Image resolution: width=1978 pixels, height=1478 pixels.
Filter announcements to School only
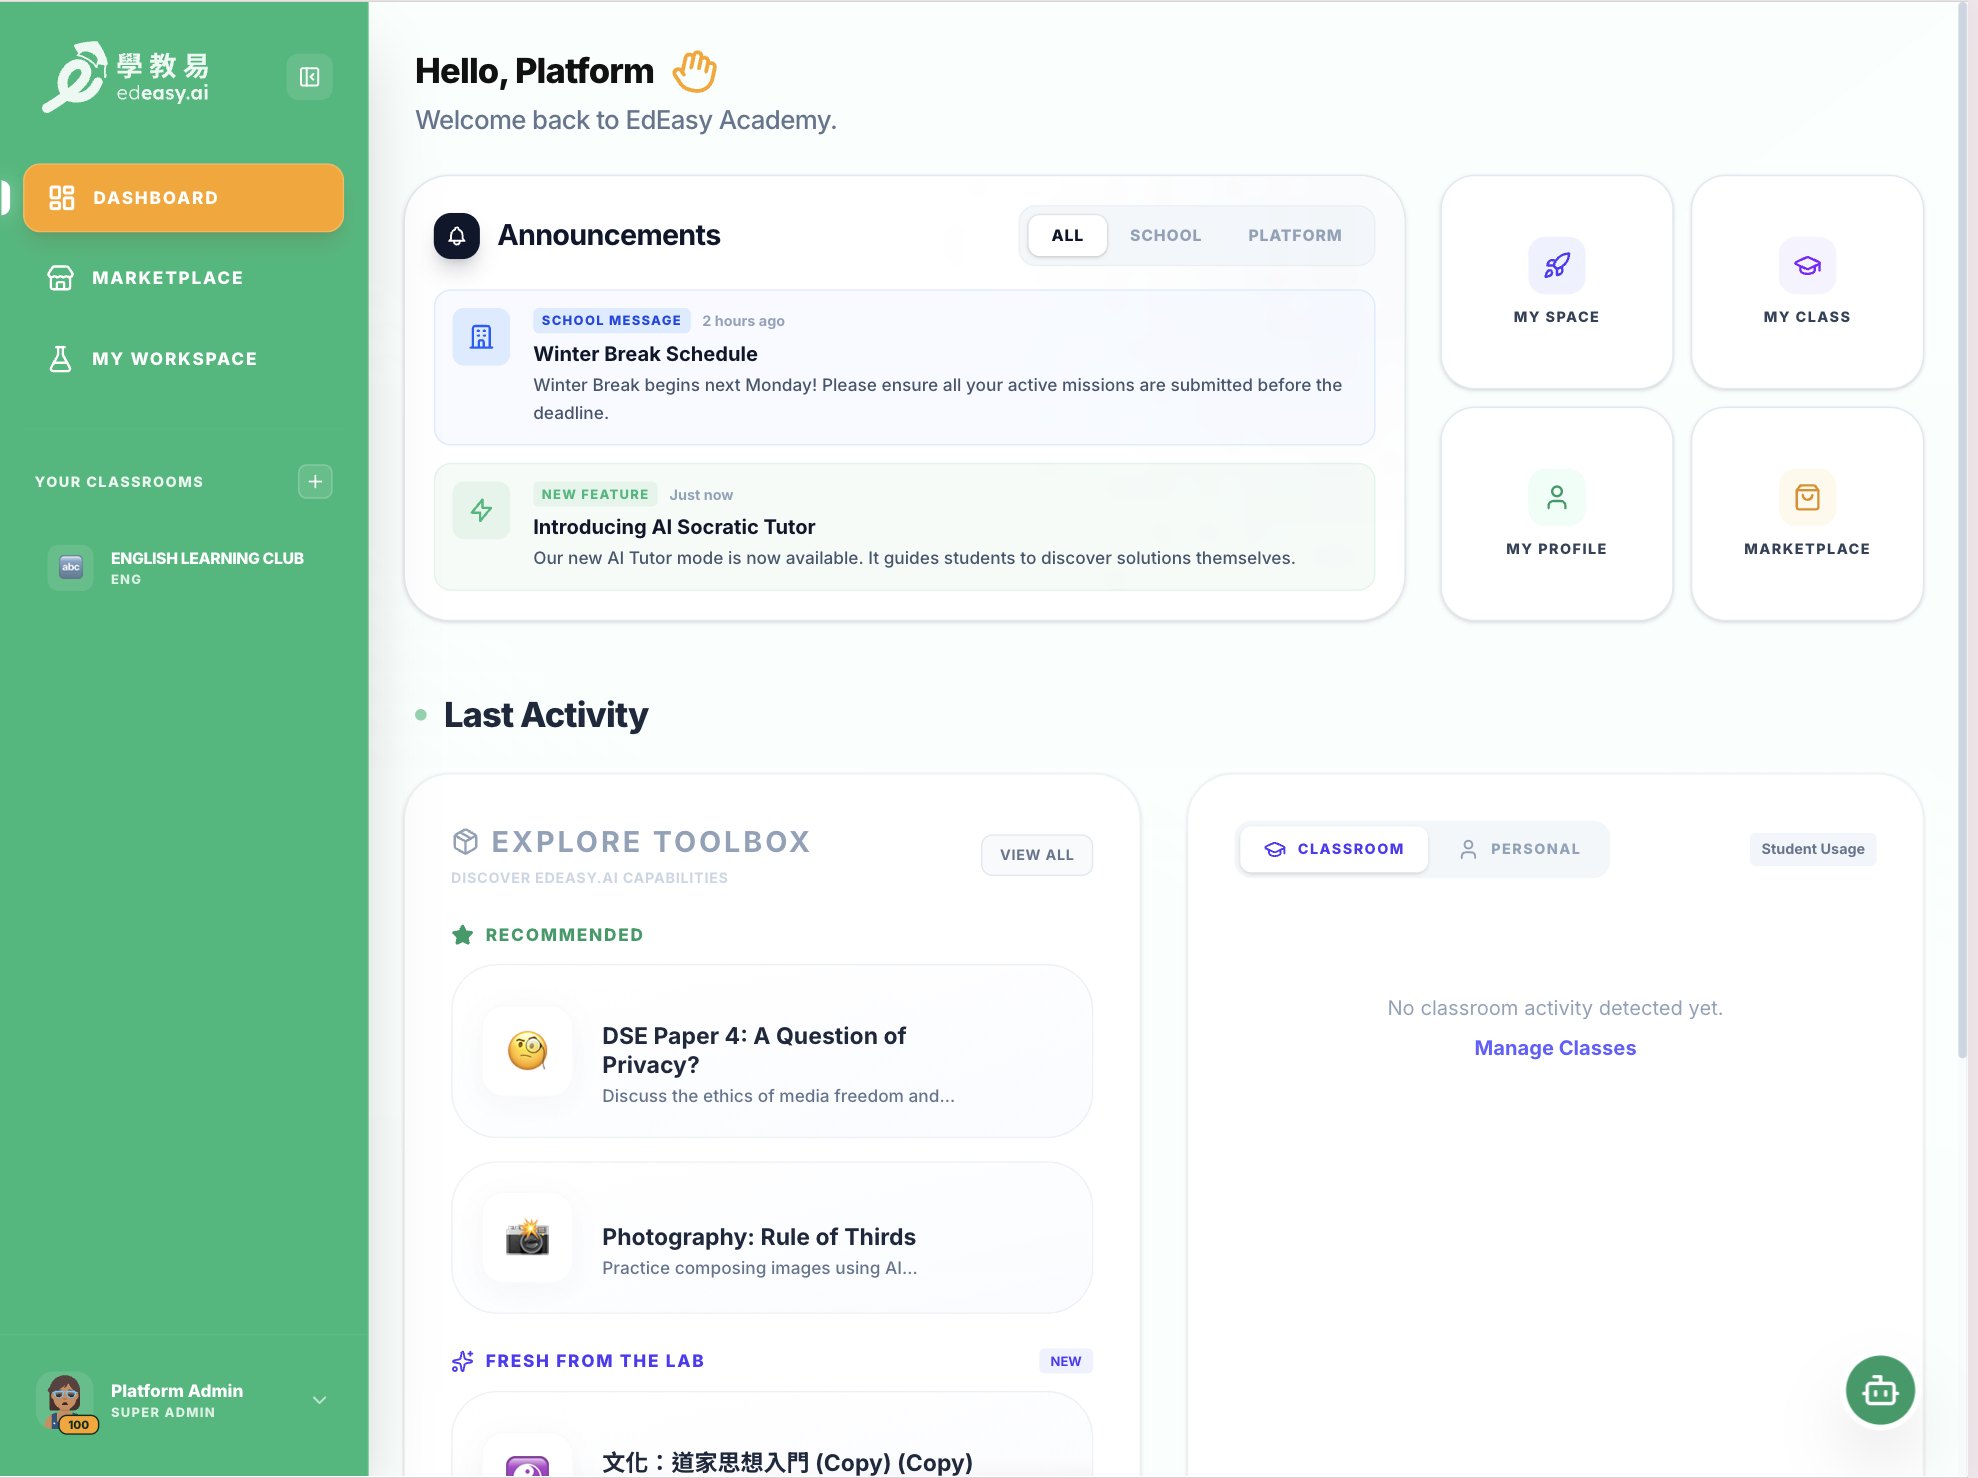(1165, 236)
